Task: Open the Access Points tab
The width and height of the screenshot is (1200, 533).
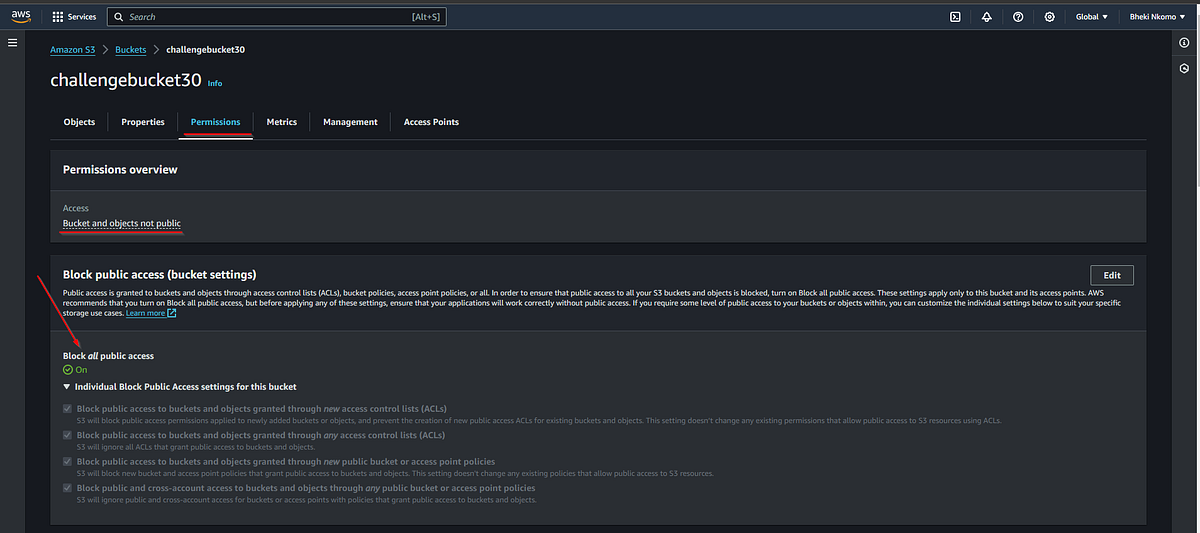Action: 431,122
